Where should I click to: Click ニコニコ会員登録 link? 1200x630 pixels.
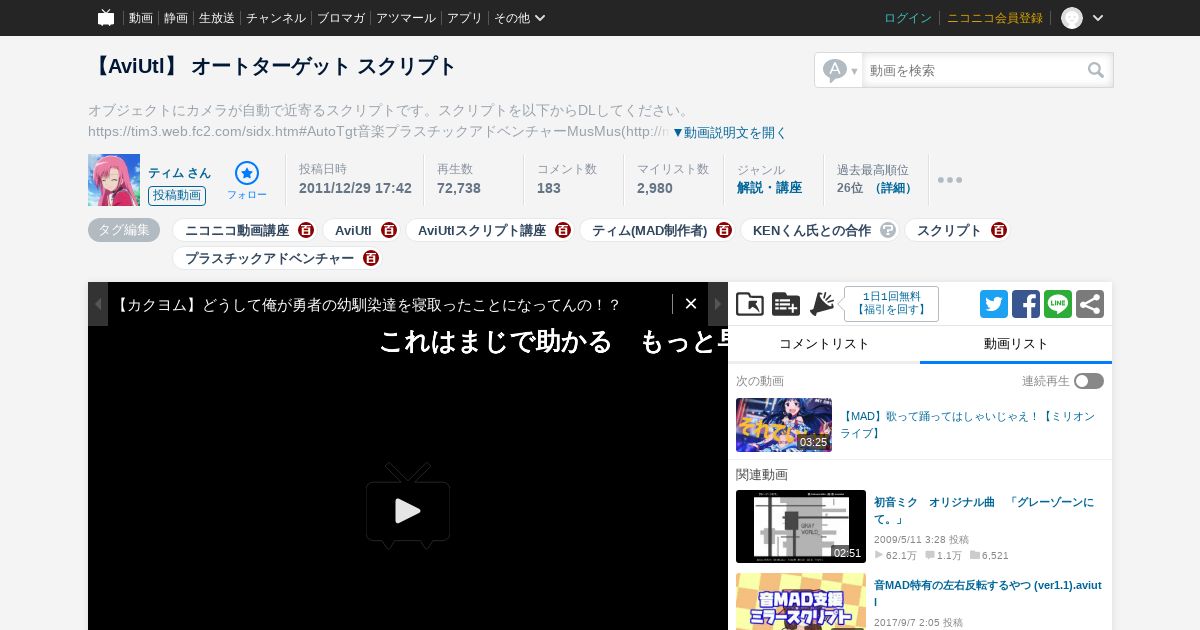click(995, 18)
